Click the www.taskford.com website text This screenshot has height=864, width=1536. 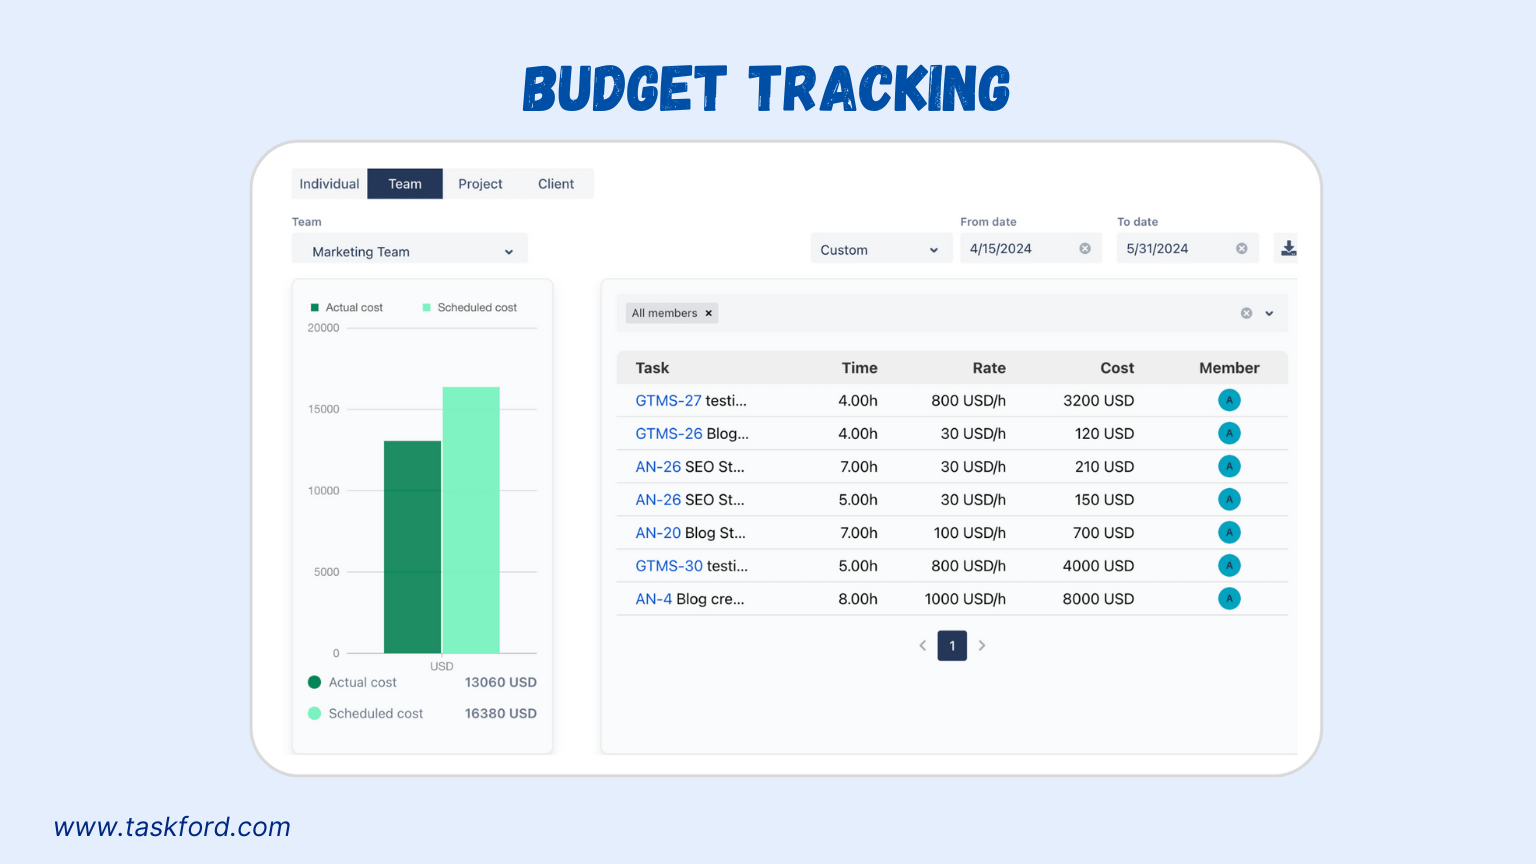[172, 827]
